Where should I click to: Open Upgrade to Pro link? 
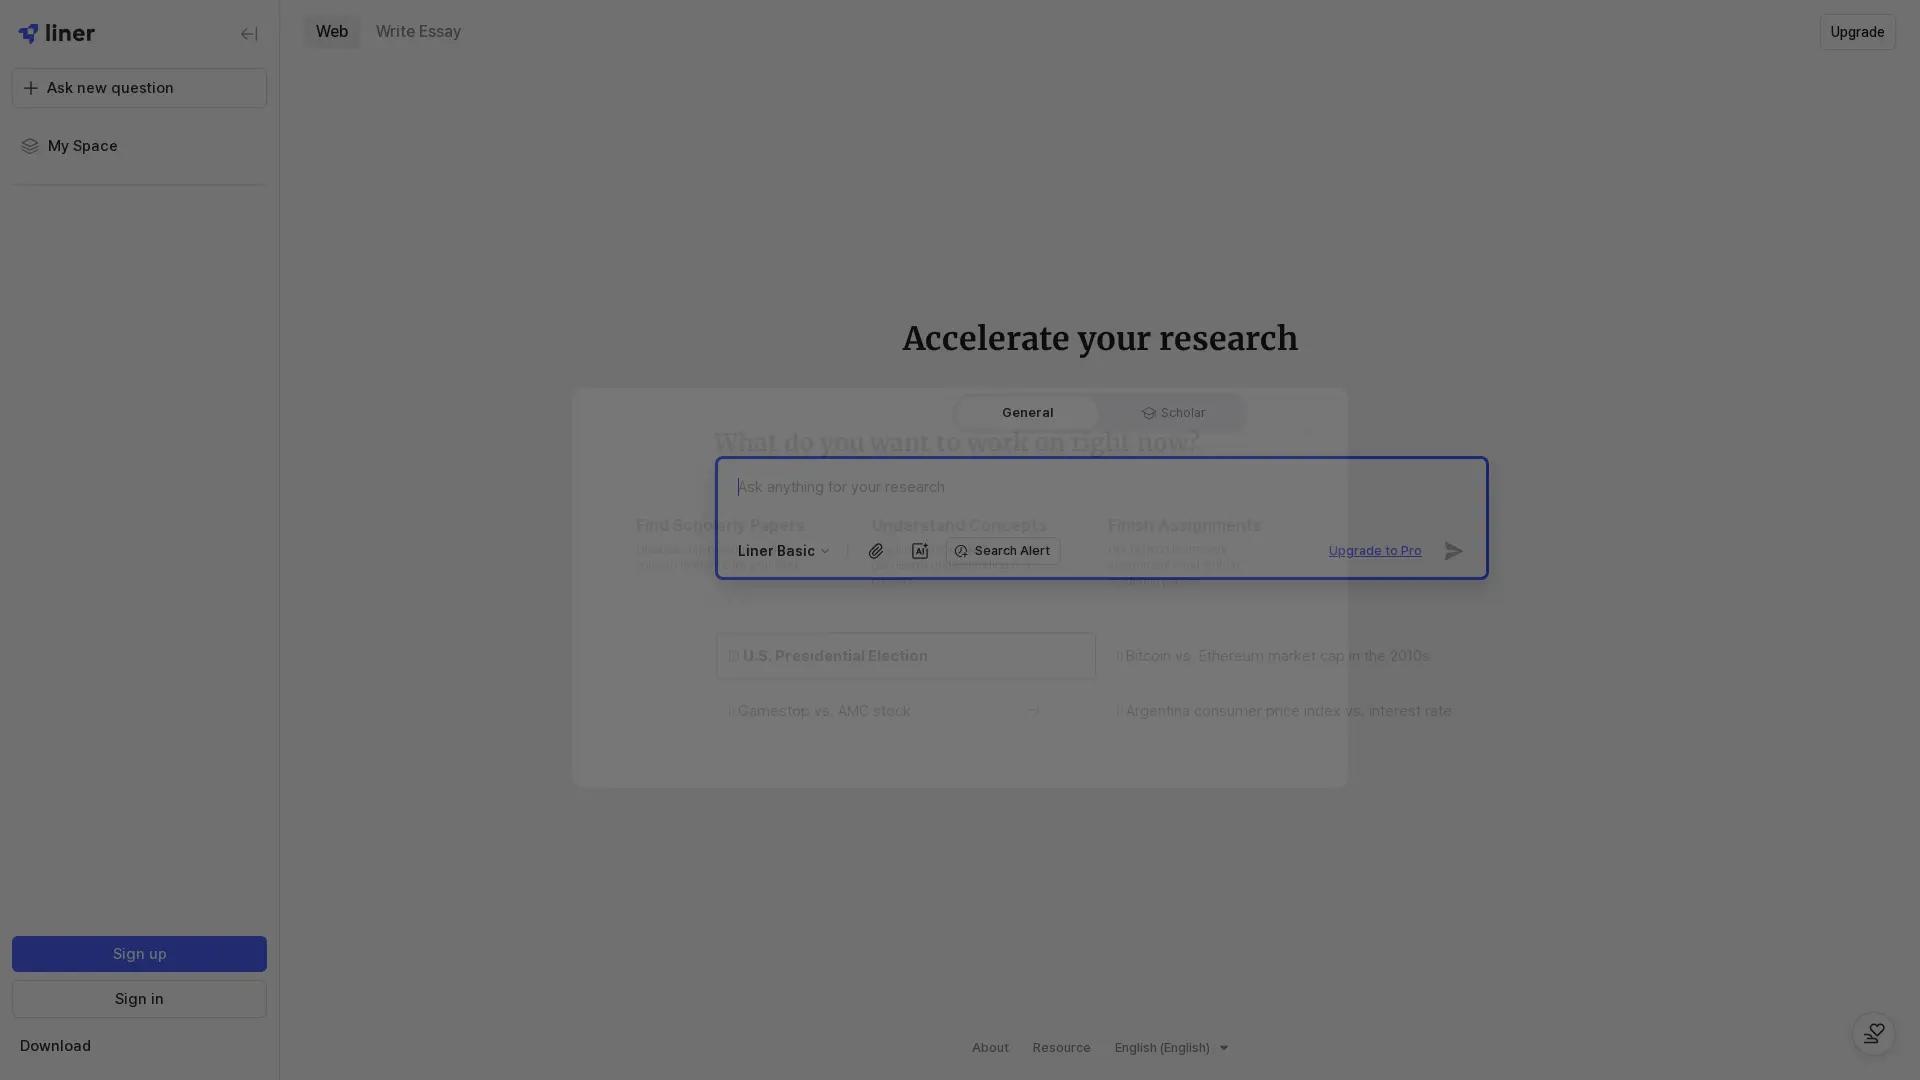(x=1374, y=551)
